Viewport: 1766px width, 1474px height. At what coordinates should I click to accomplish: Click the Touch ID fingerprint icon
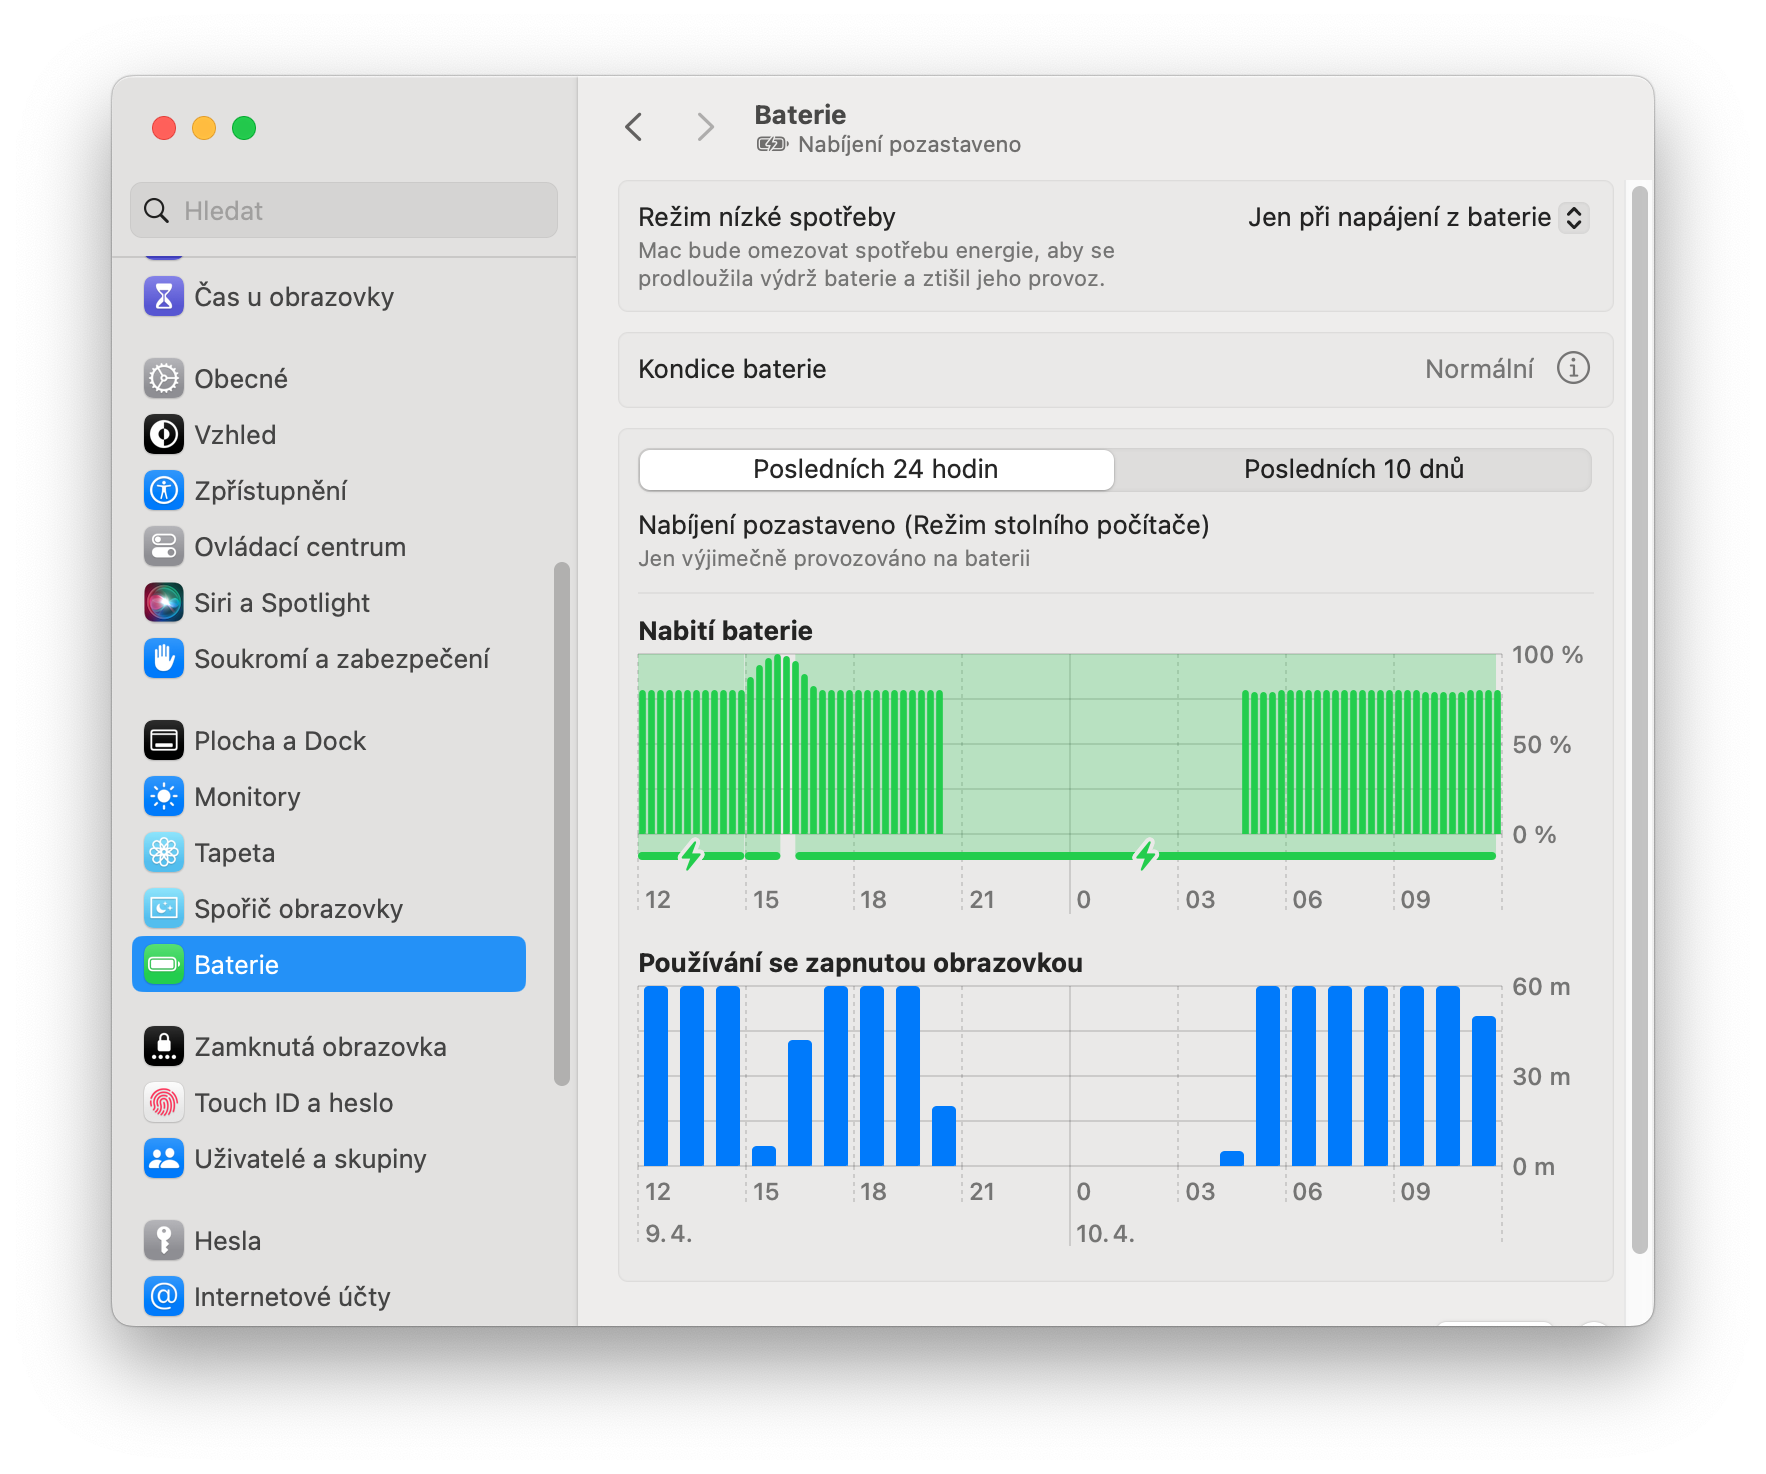coord(164,1103)
